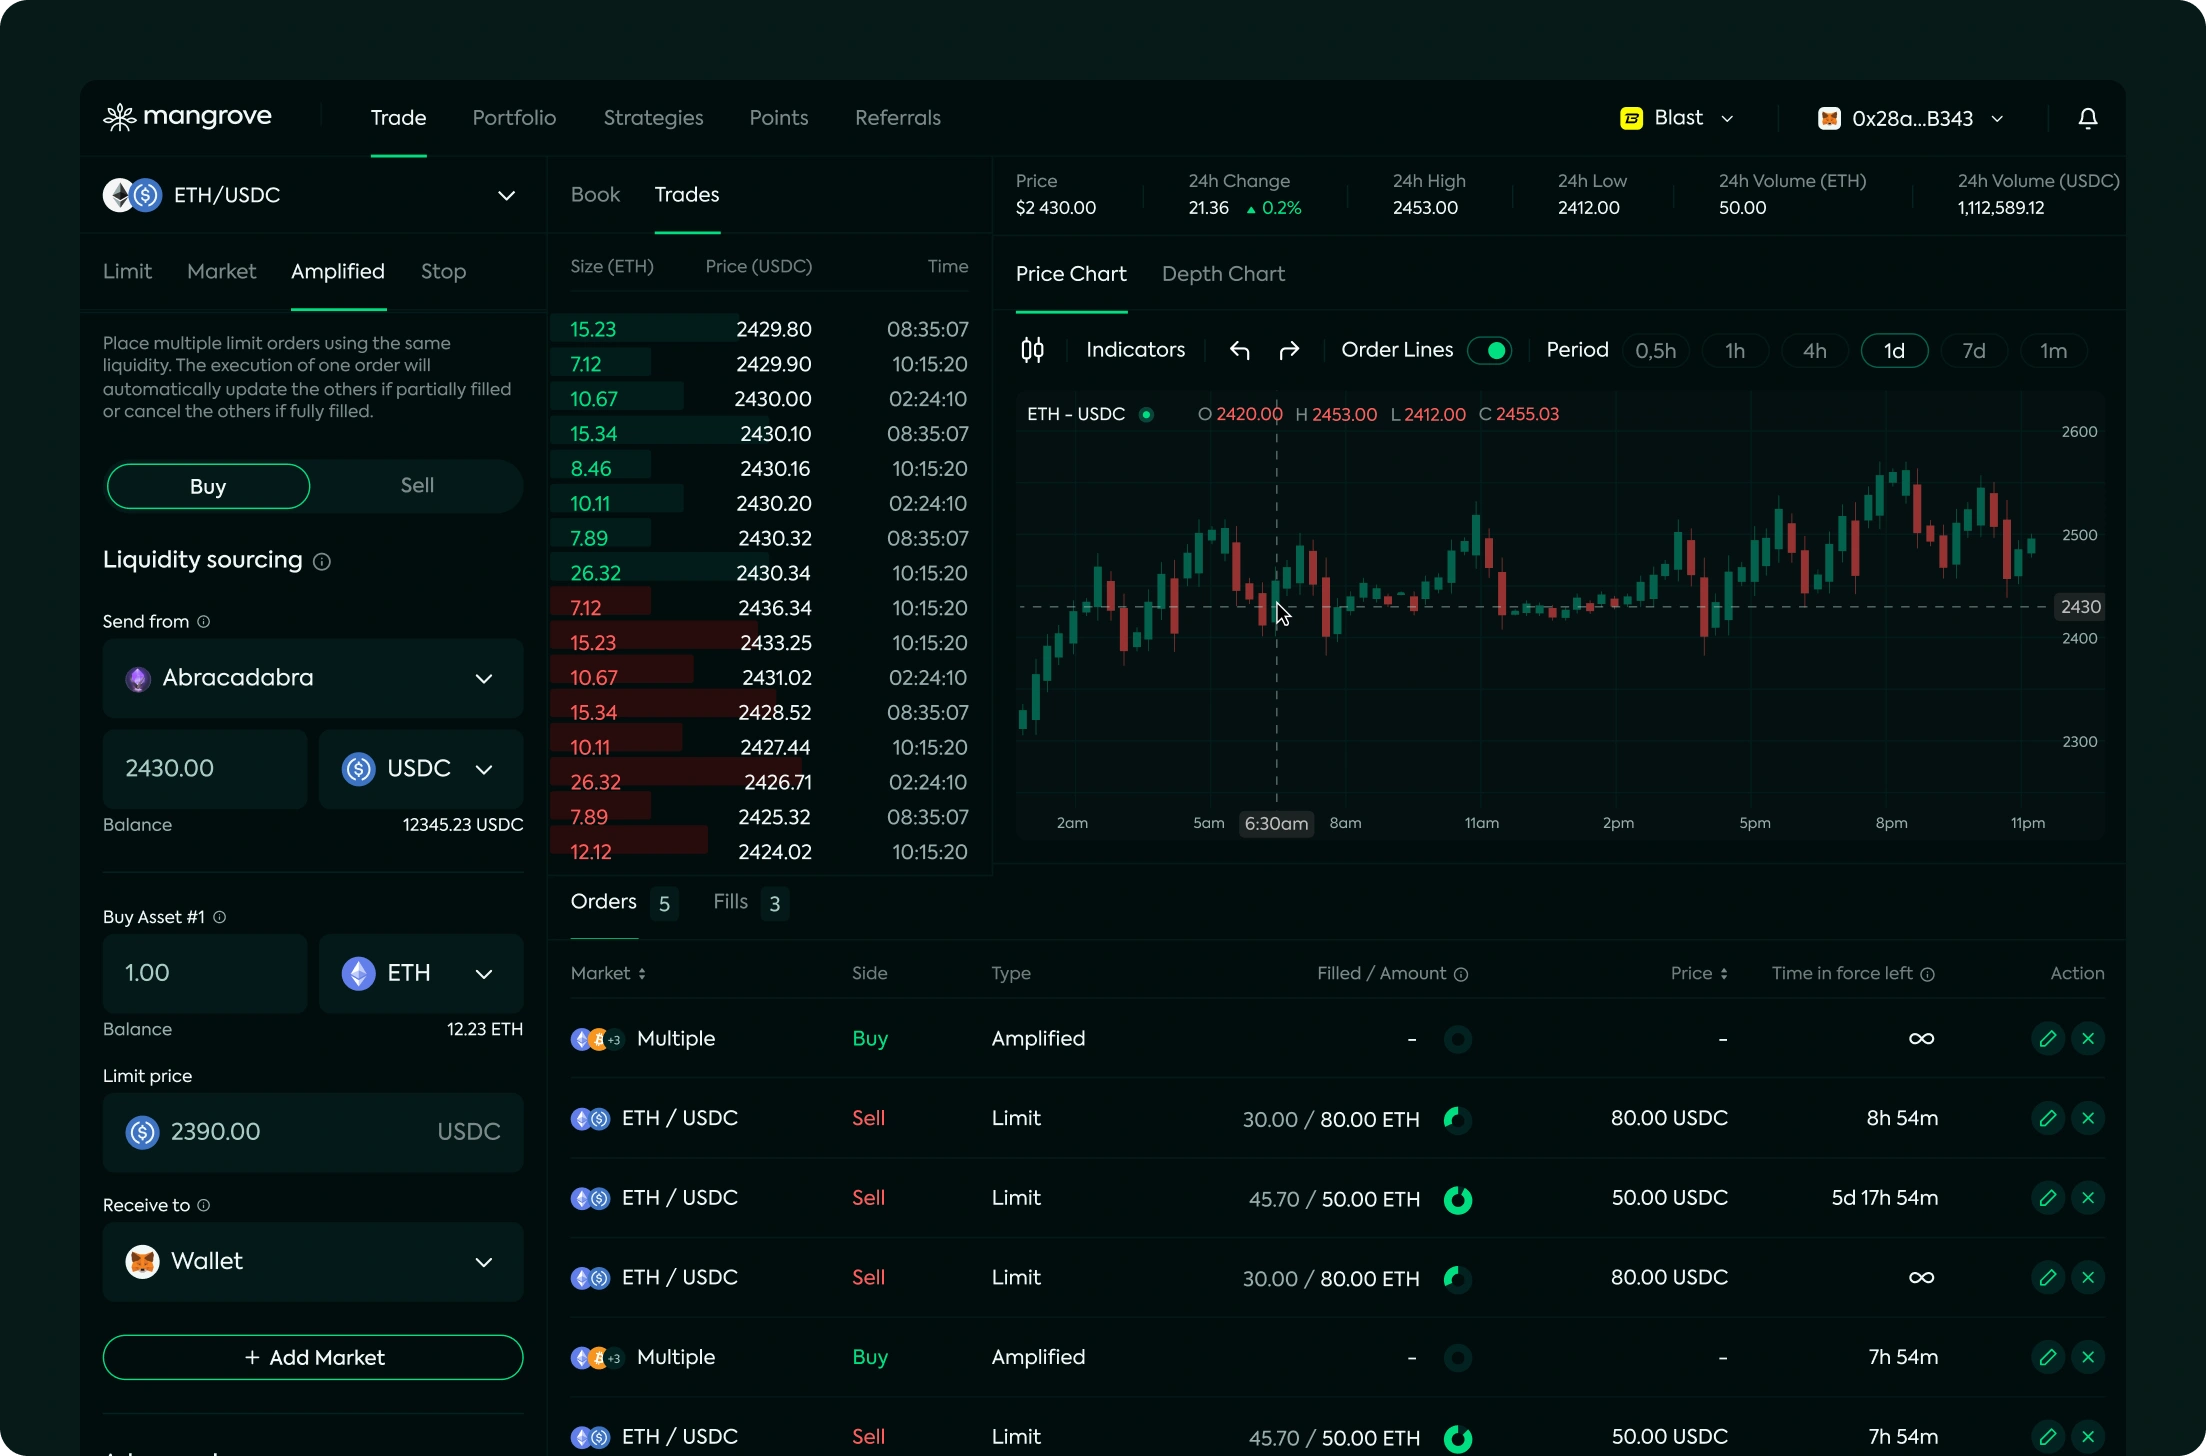Viewport: 2206px width, 1456px height.
Task: Edit the first ETH/USDC Sell limit order
Action: click(x=2048, y=1118)
